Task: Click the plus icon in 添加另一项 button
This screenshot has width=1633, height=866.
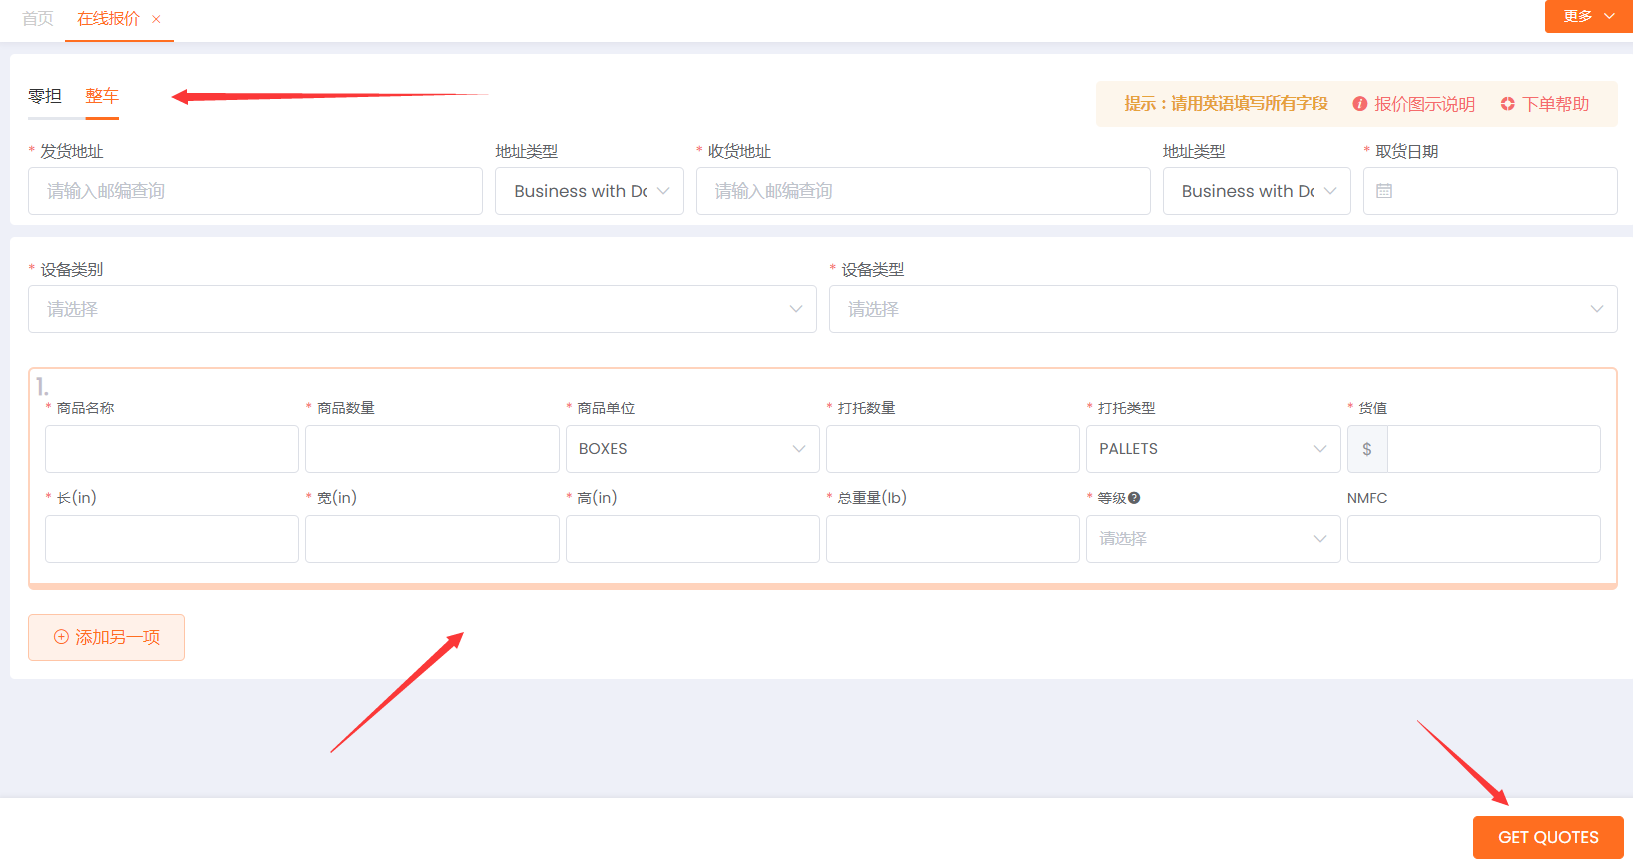Action: (61, 637)
